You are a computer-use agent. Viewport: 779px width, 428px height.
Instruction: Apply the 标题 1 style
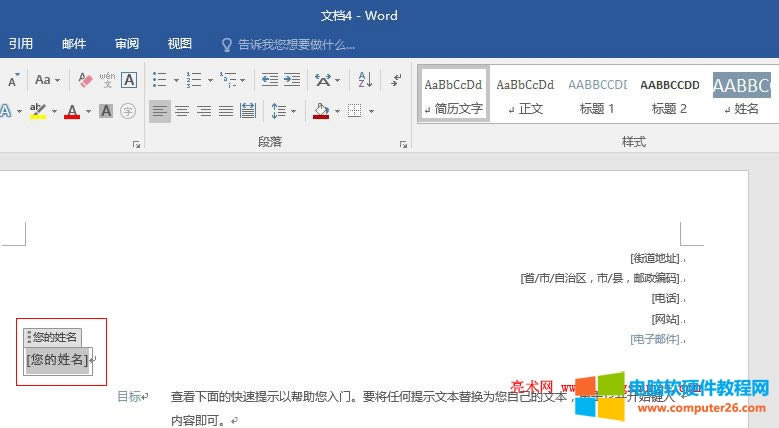(x=598, y=96)
